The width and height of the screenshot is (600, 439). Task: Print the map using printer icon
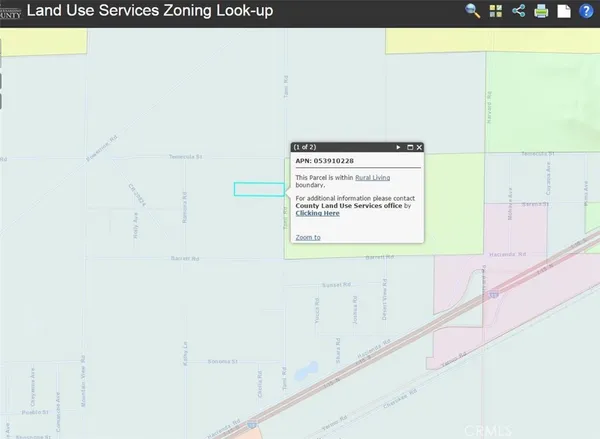tap(541, 11)
